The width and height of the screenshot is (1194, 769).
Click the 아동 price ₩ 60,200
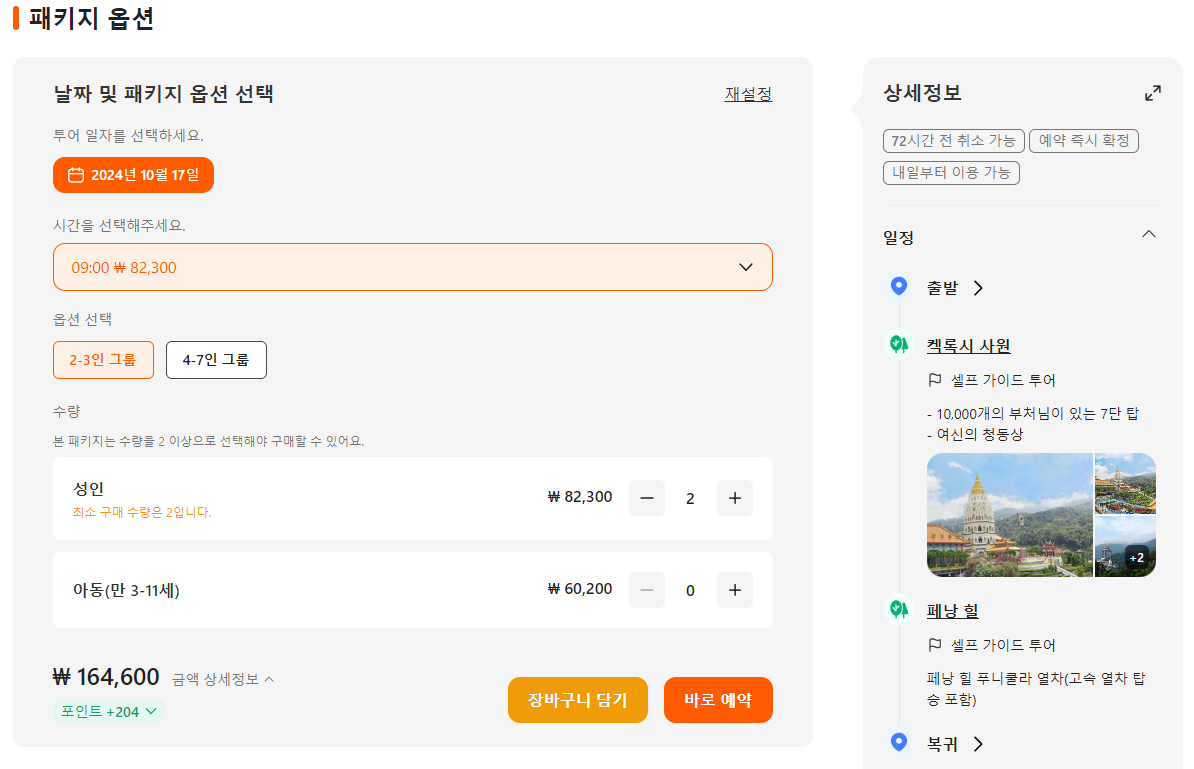click(x=580, y=589)
